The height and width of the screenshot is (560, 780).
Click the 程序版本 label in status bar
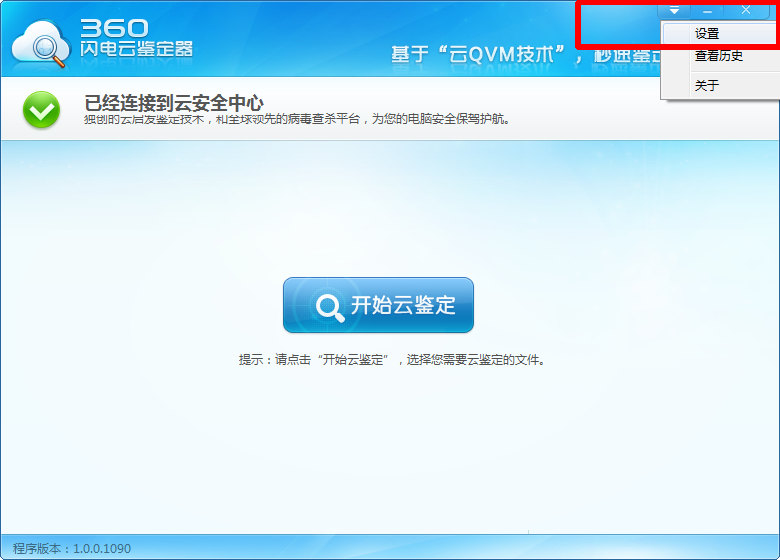(x=37, y=549)
